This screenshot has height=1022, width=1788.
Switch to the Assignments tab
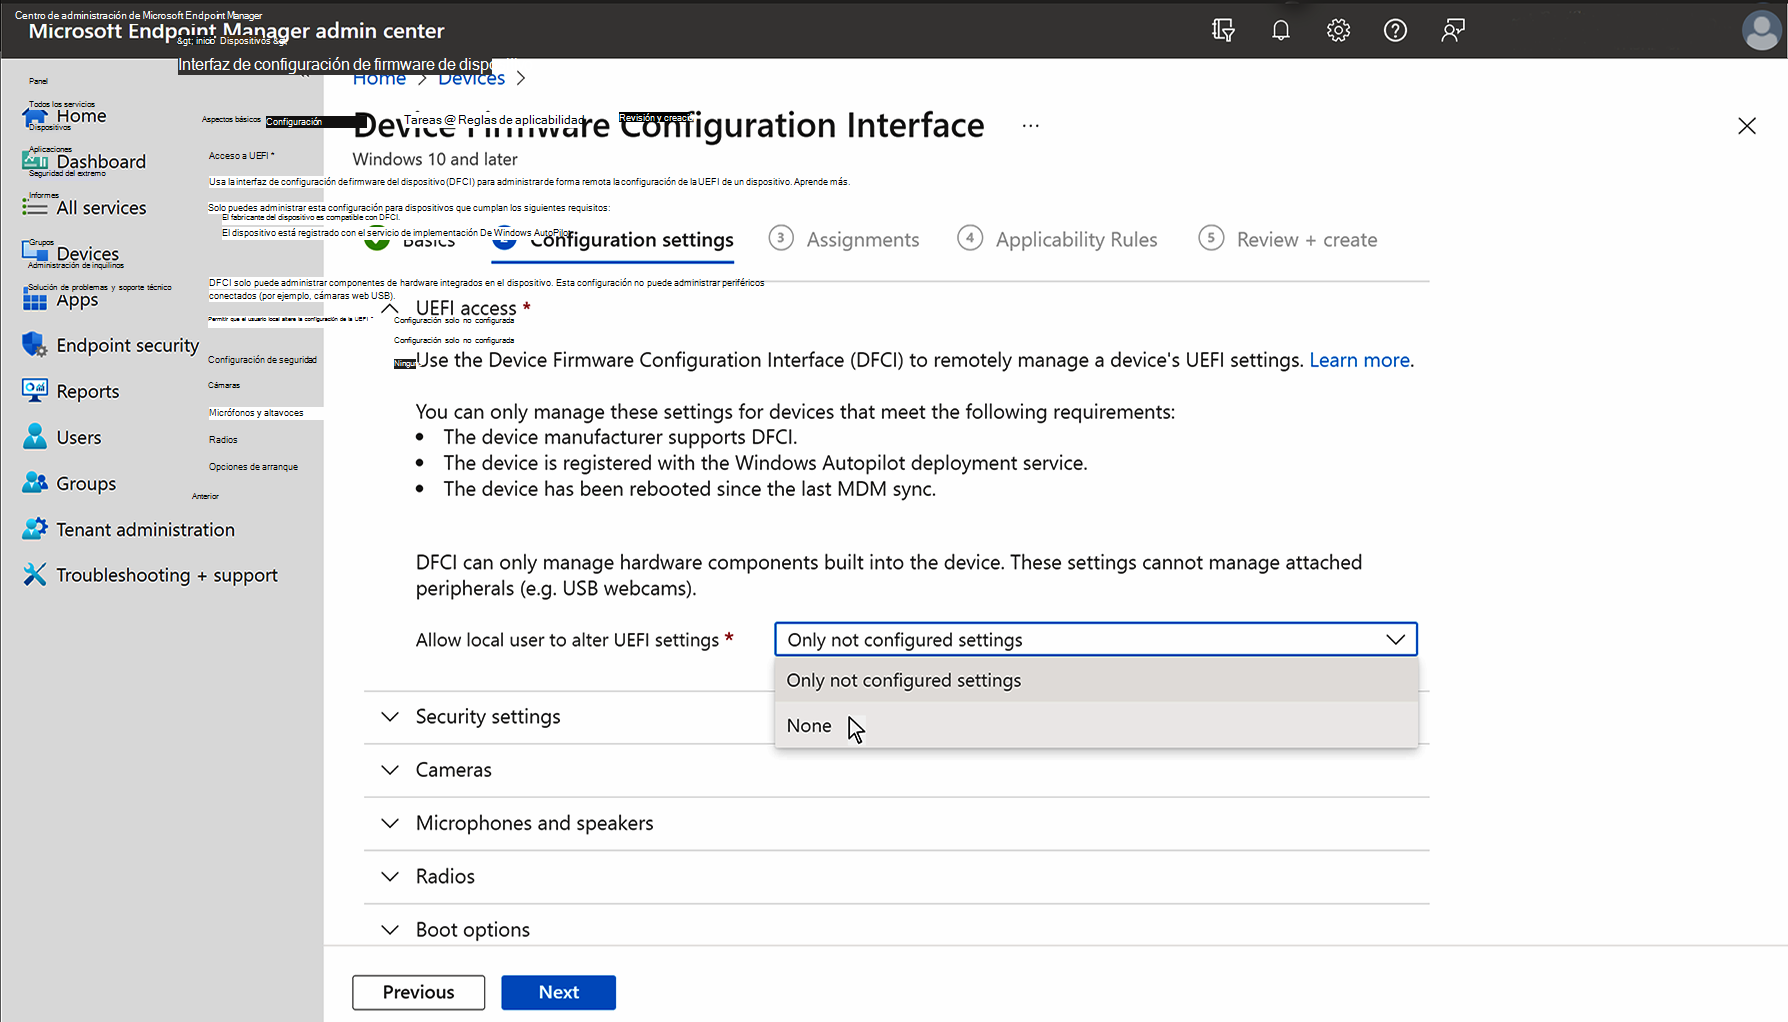[863, 239]
